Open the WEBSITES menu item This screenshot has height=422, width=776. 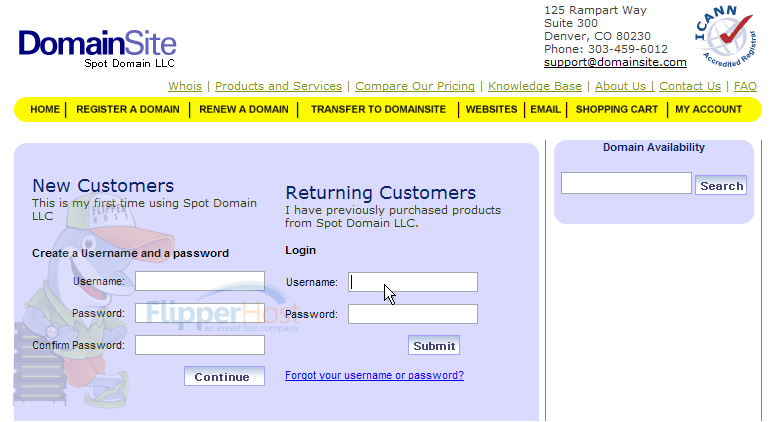tap(491, 109)
